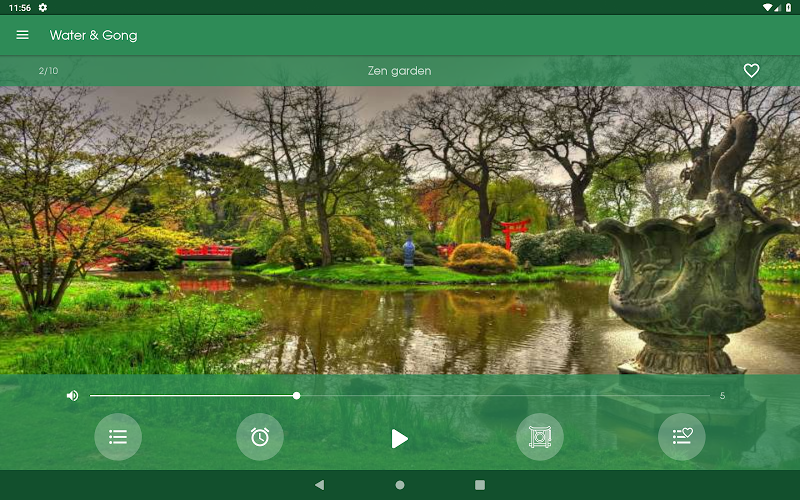Open the sound list button
Screen dimensions: 800x500
(118, 437)
